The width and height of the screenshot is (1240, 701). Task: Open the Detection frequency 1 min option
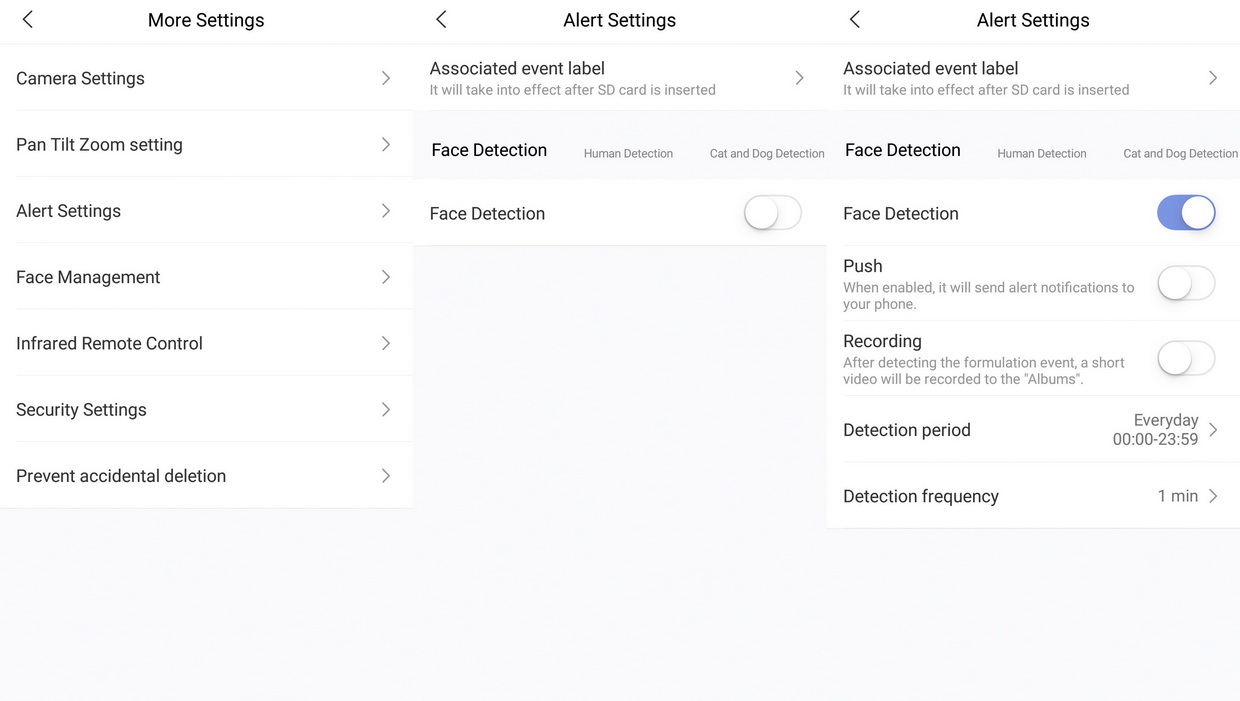(1185, 496)
